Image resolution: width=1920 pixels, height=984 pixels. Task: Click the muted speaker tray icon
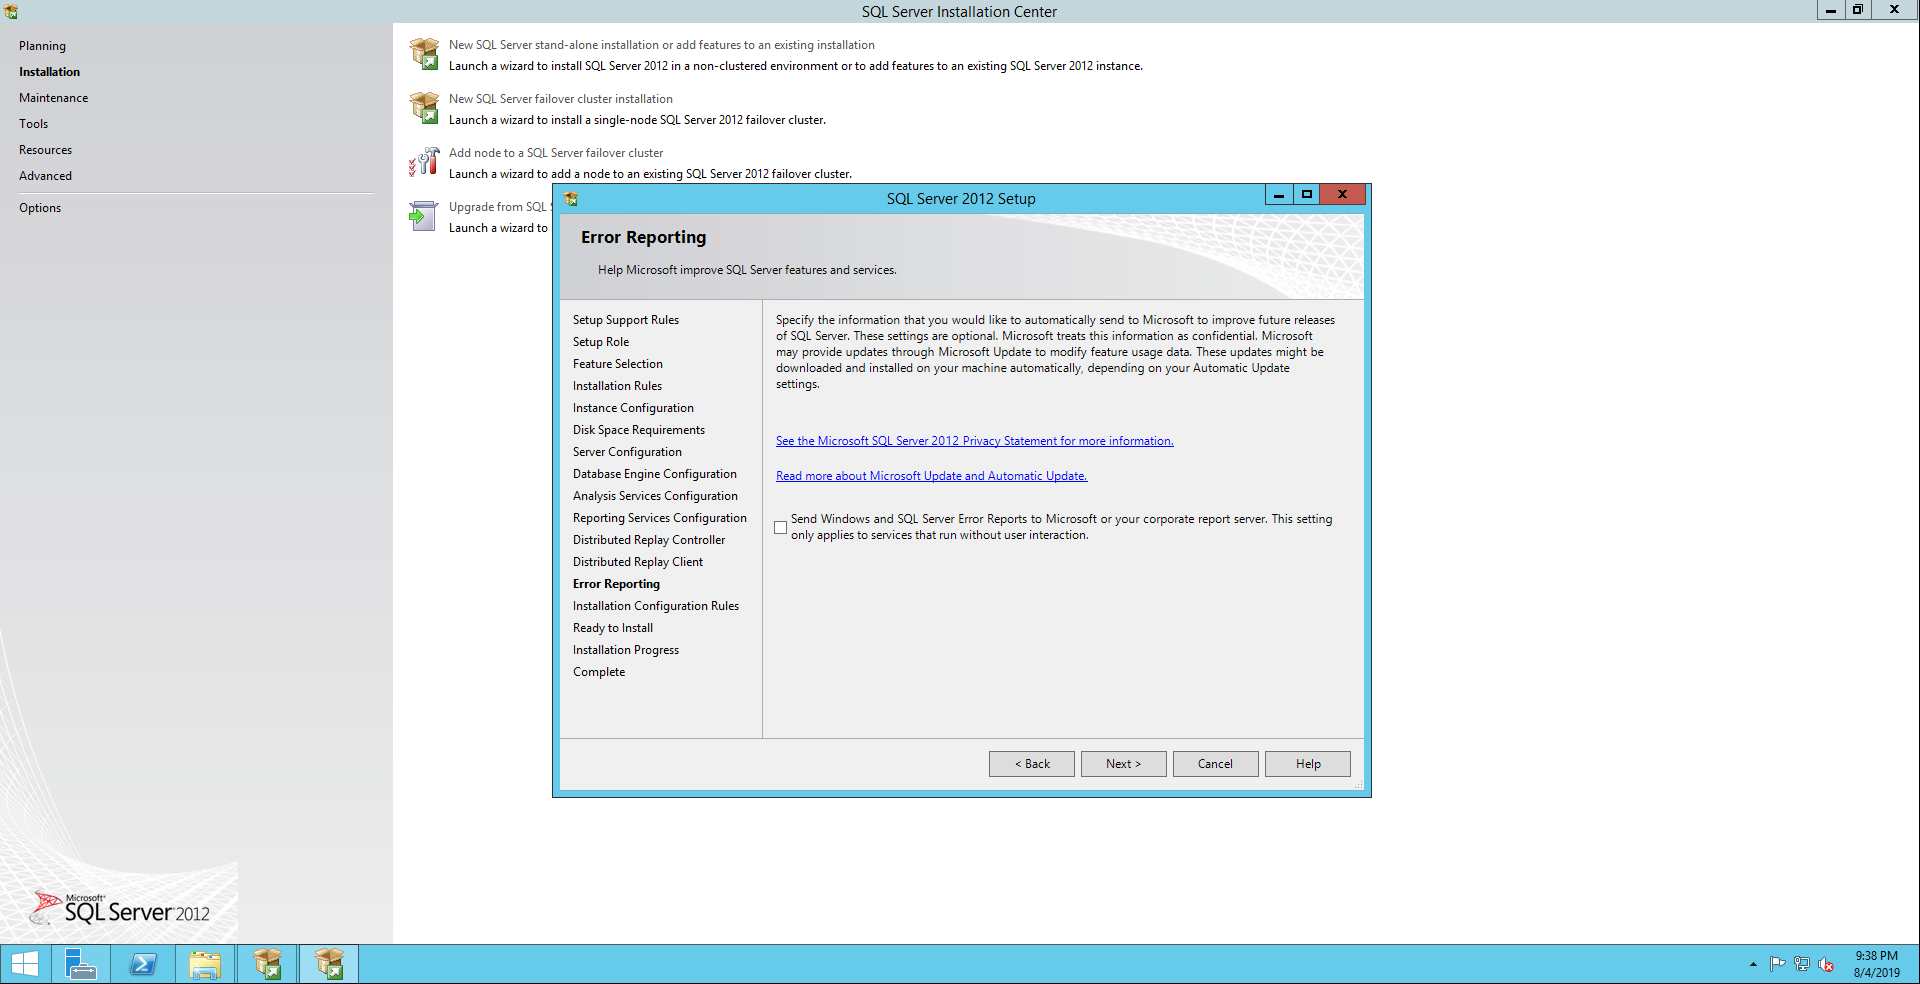[x=1826, y=964]
